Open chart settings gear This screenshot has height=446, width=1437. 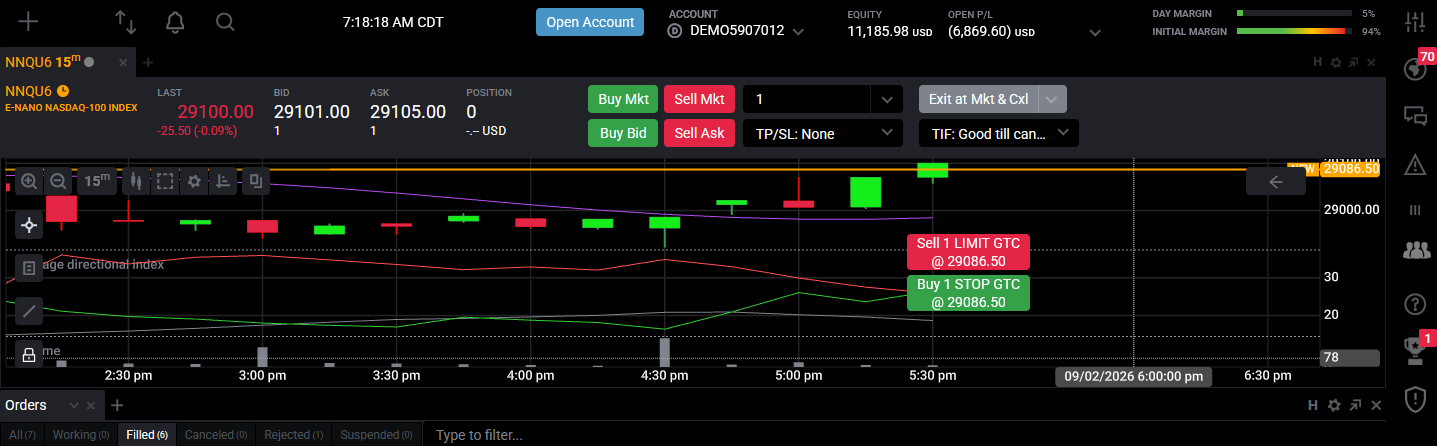(194, 181)
